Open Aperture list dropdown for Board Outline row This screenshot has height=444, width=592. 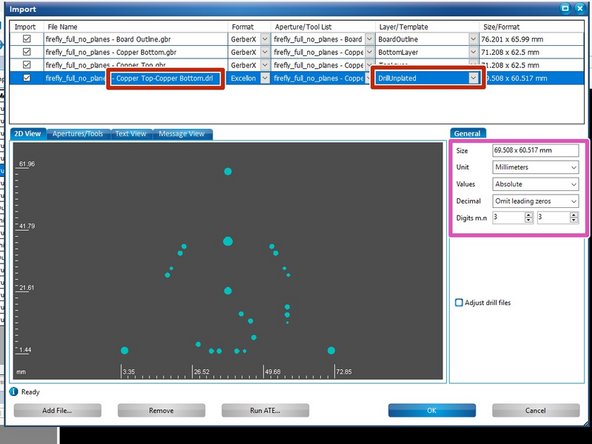click(x=370, y=39)
